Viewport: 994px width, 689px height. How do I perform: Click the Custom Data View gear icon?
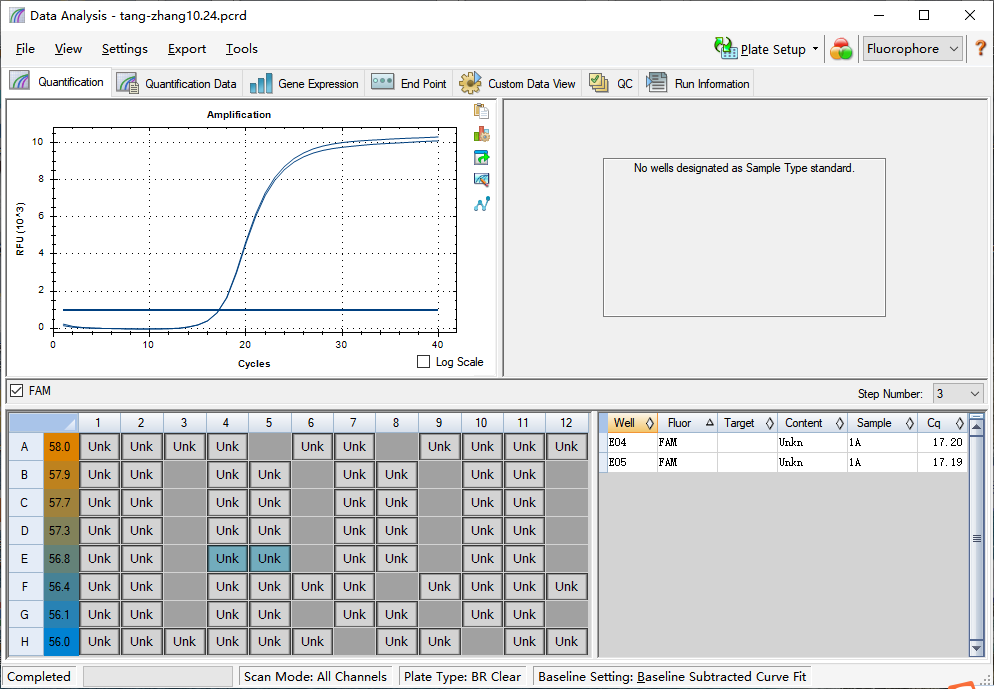(470, 83)
